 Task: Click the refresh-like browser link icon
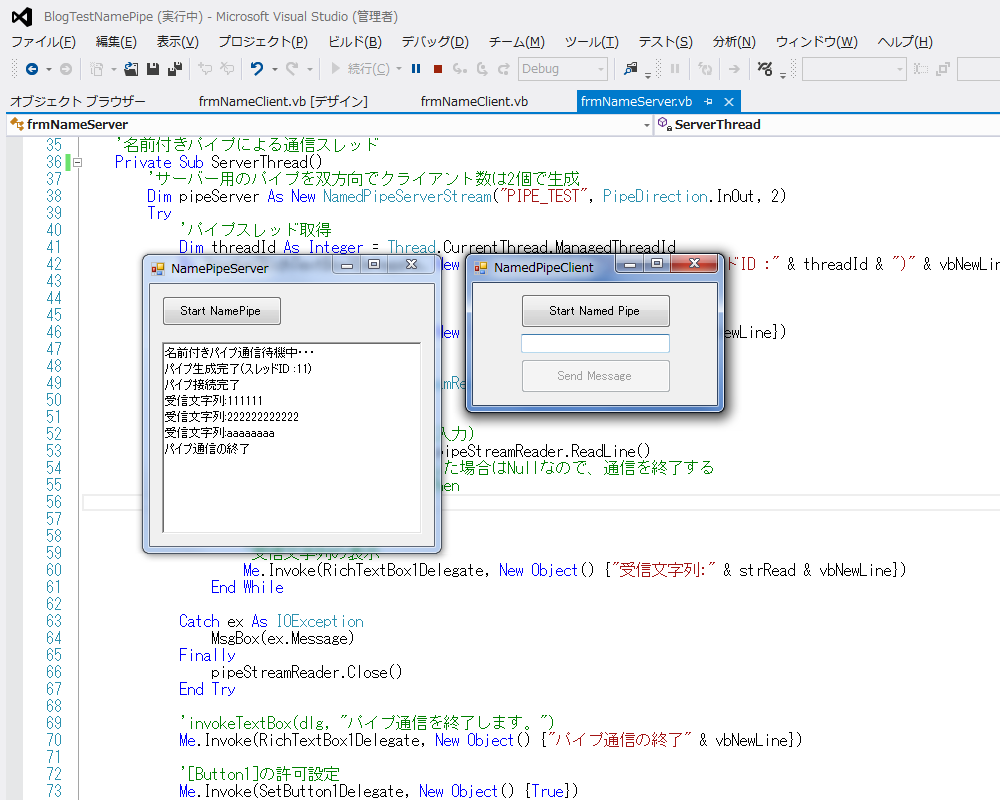[705, 68]
